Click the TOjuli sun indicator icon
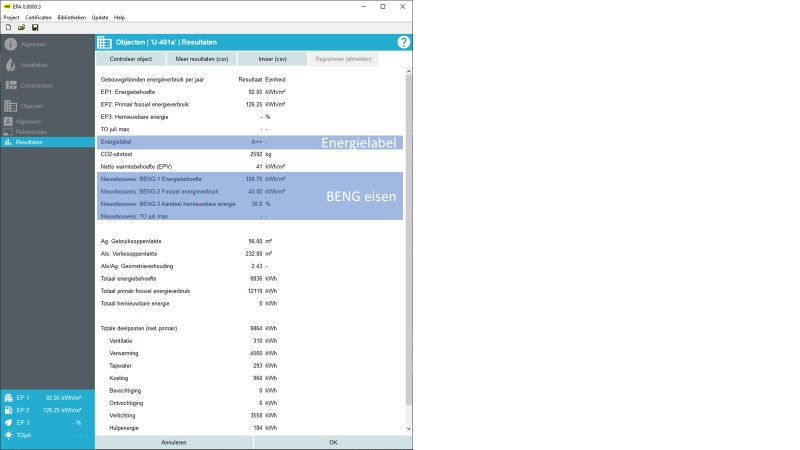This screenshot has height=450, width=800. click(9, 435)
